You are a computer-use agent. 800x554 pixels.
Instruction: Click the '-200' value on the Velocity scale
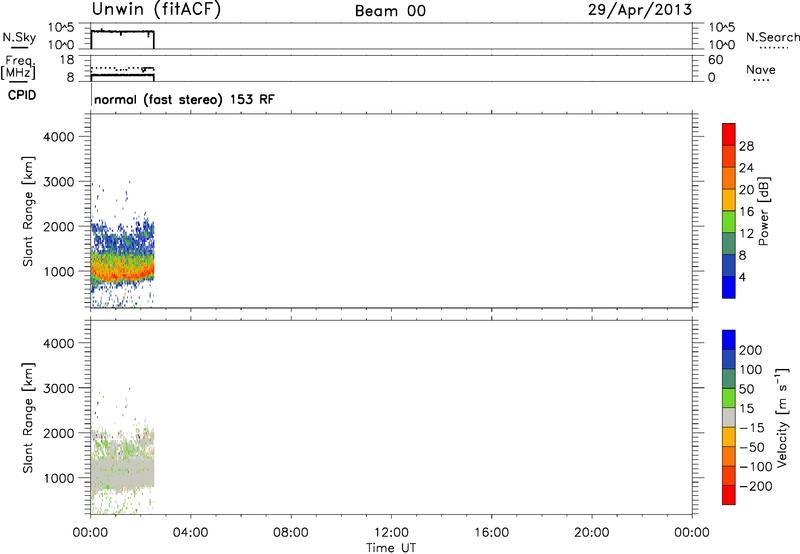[756, 486]
